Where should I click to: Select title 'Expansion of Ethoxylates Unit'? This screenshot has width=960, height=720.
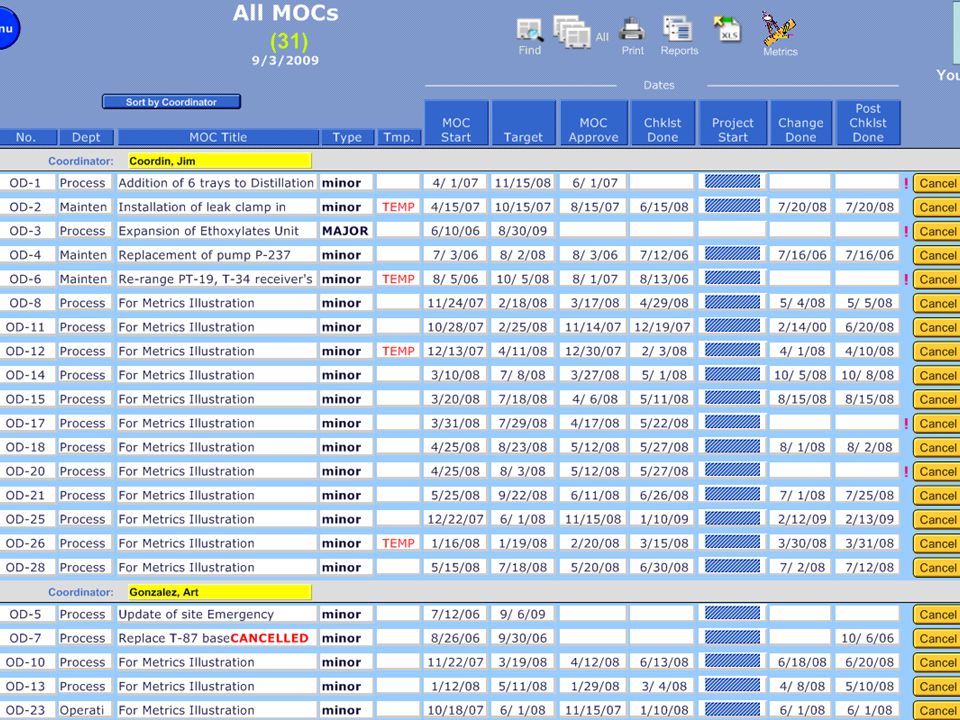[x=208, y=231]
